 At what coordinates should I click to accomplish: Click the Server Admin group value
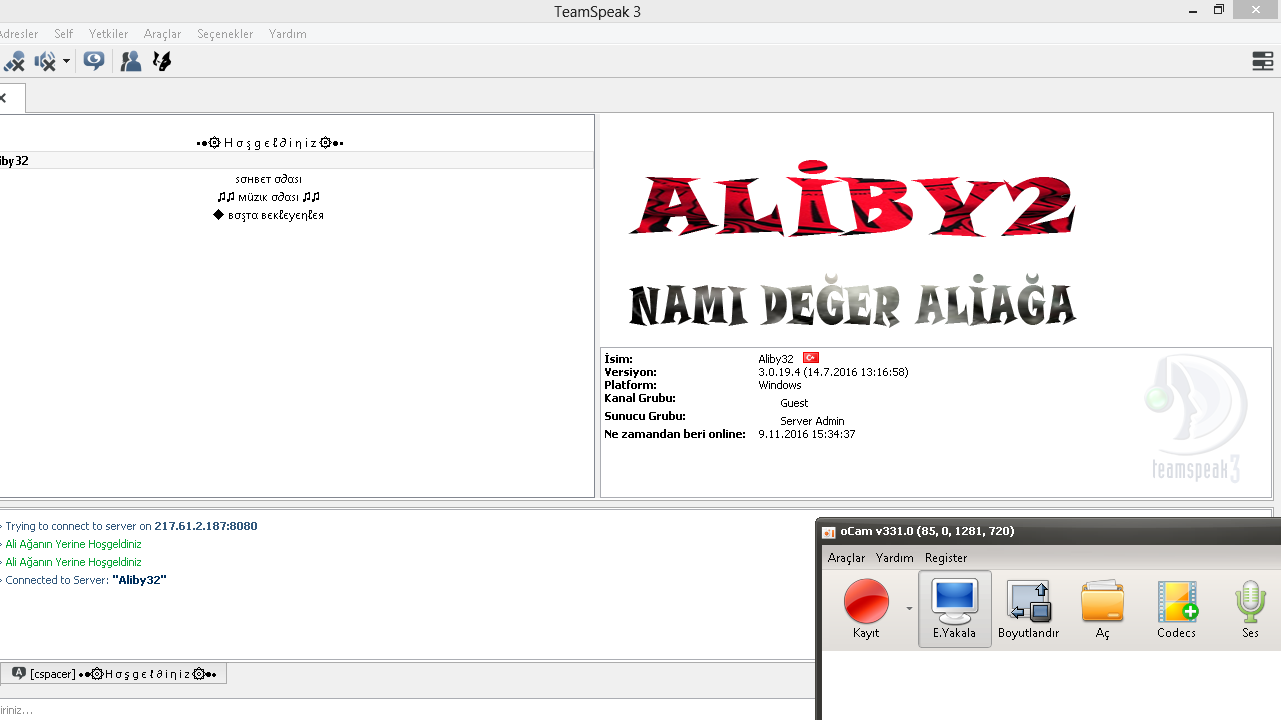tap(812, 421)
